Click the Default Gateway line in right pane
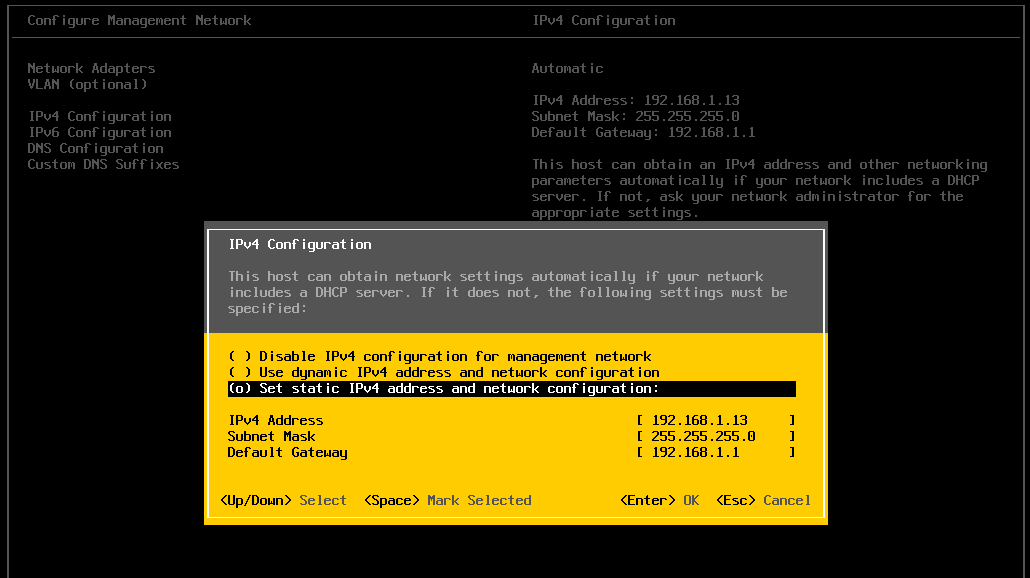 click(x=643, y=132)
